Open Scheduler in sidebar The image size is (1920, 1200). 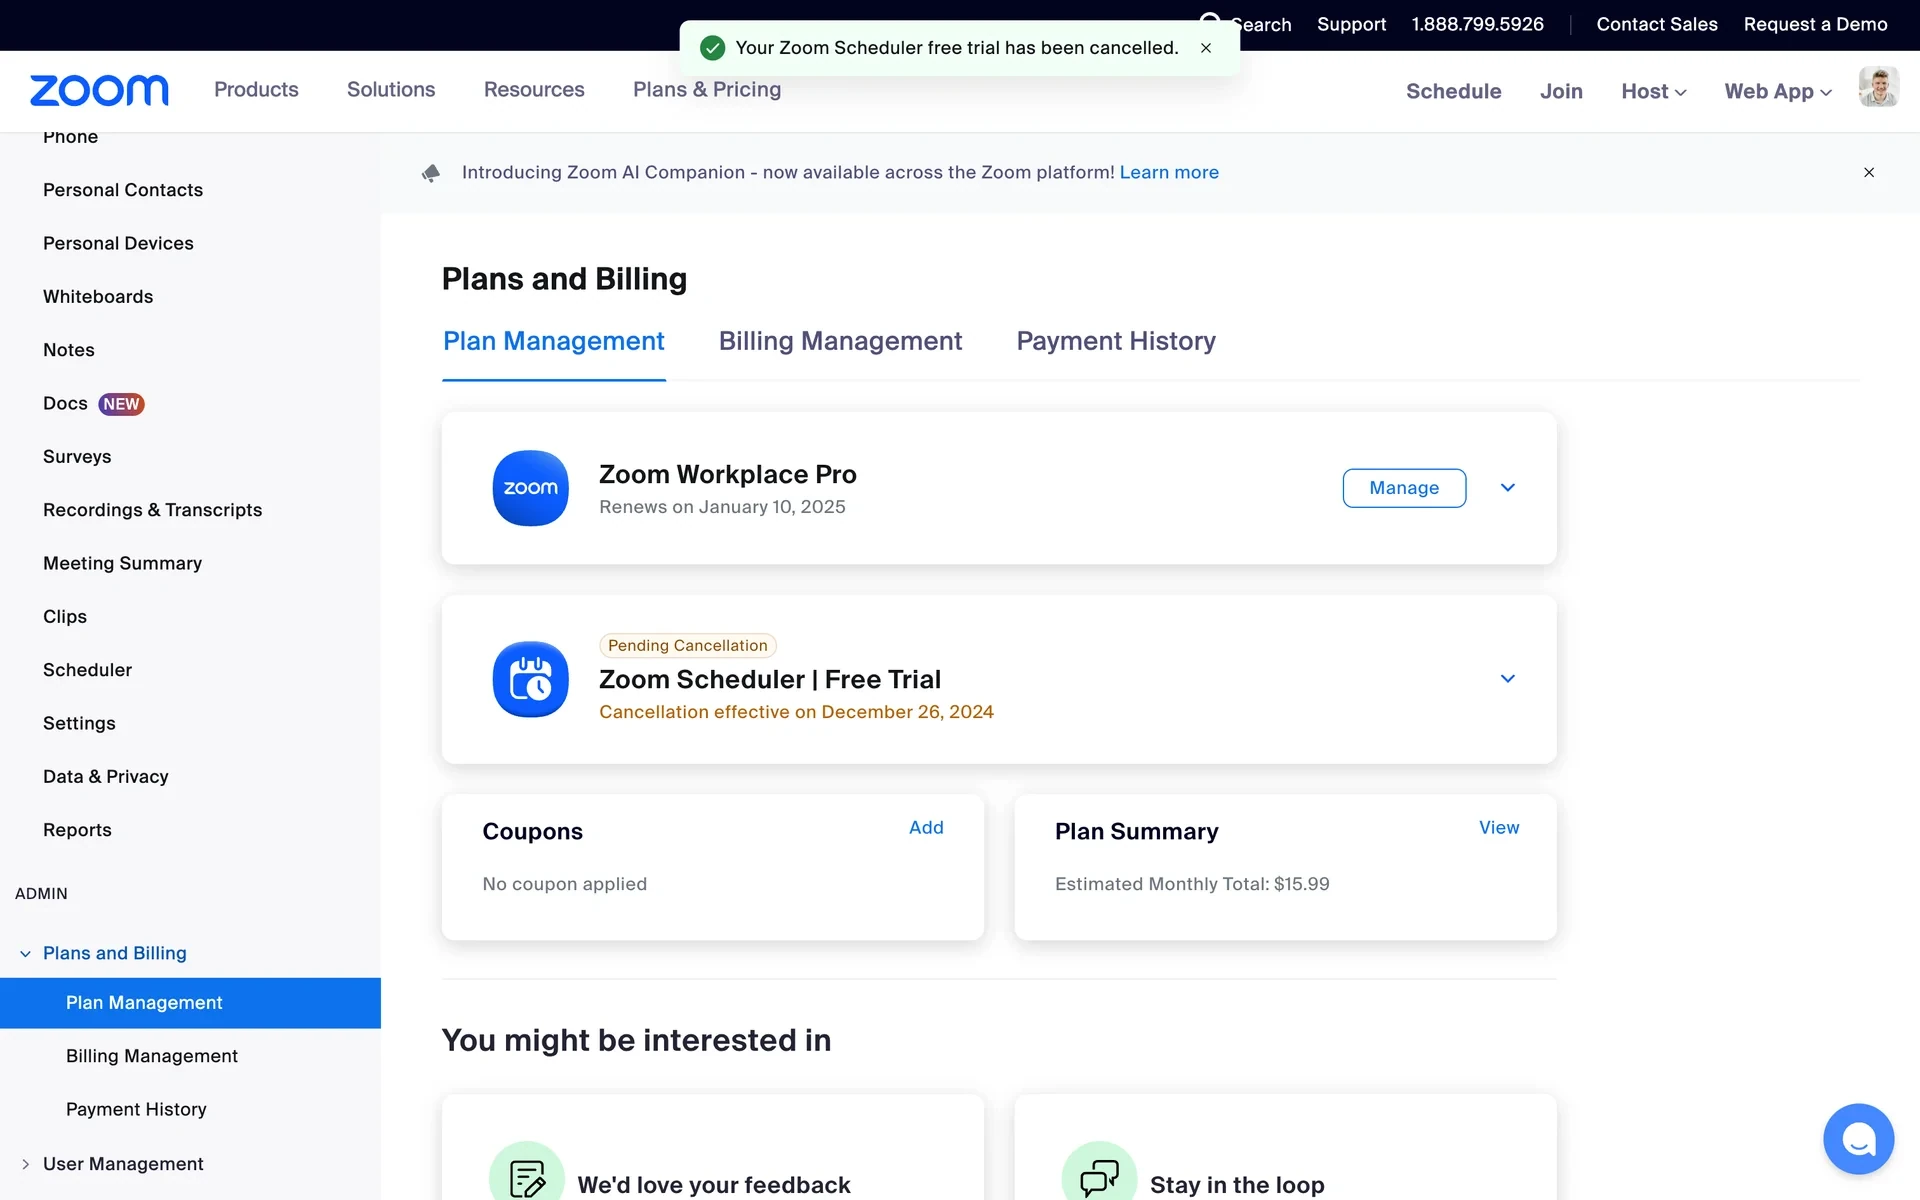(x=87, y=670)
